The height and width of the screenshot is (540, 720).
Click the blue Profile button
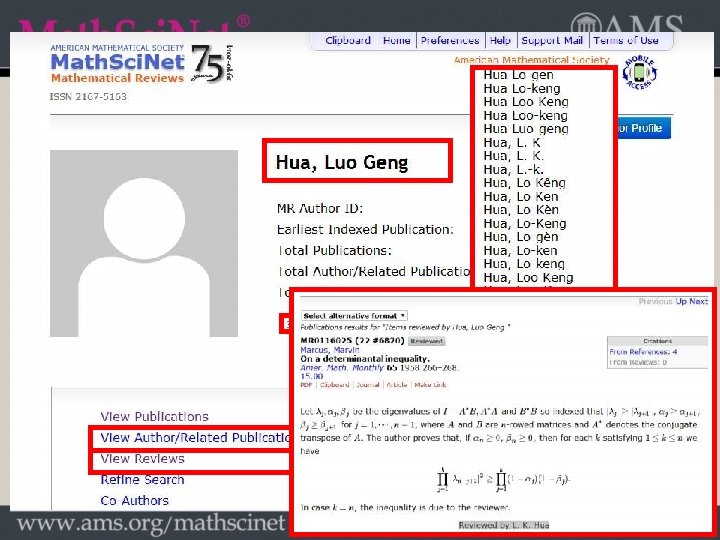[x=643, y=128]
